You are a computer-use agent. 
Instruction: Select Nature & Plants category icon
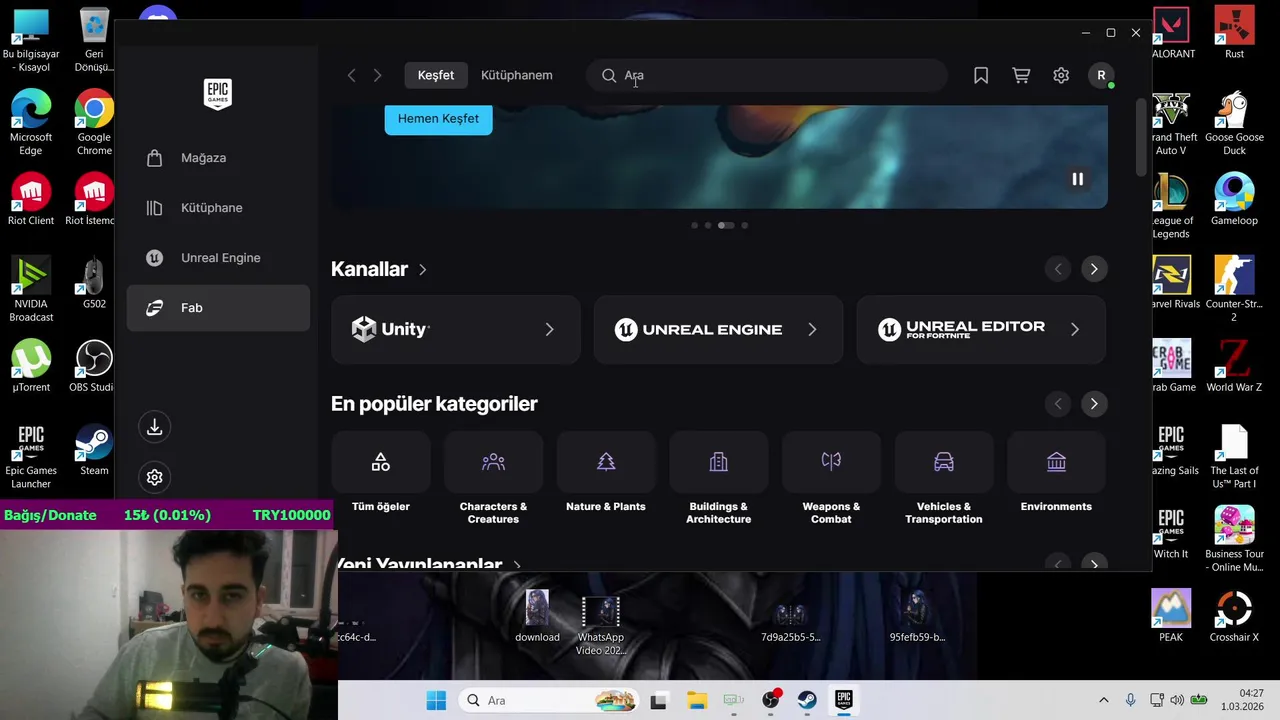(606, 462)
